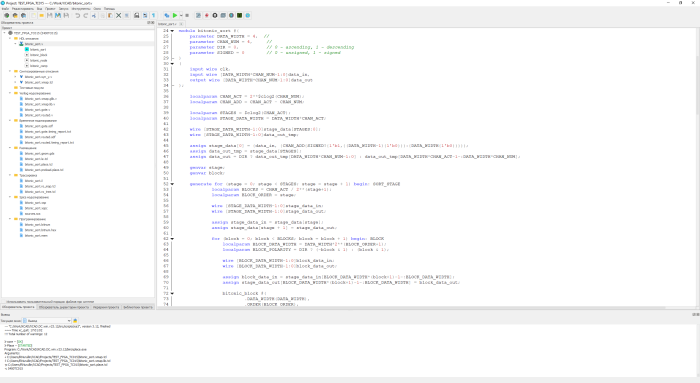Click the green Run play icon
The height and width of the screenshot is (383, 700).
(175, 15)
